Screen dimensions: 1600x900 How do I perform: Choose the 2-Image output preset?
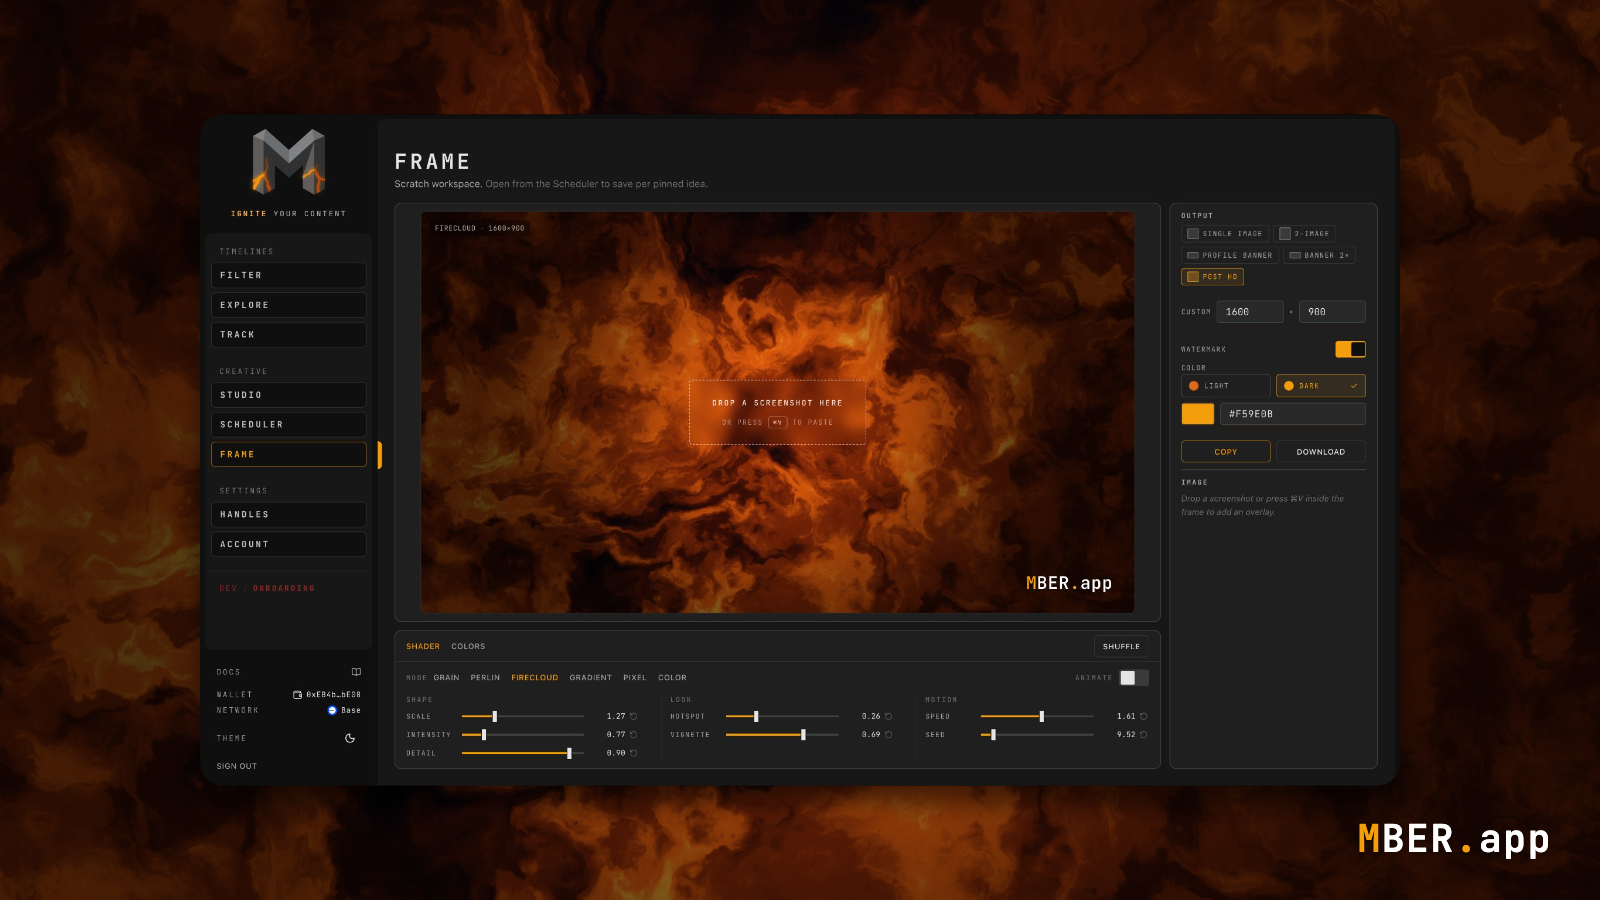(x=1305, y=234)
